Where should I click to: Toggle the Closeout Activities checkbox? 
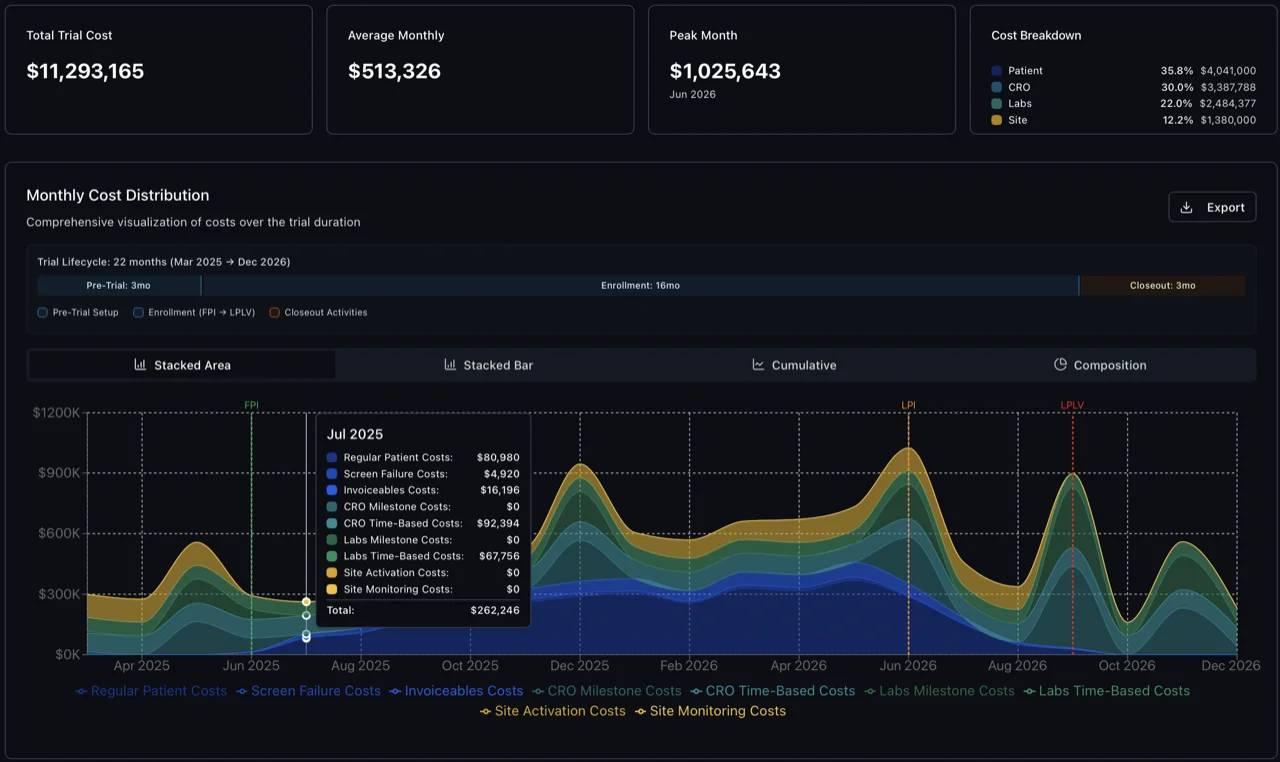point(274,312)
